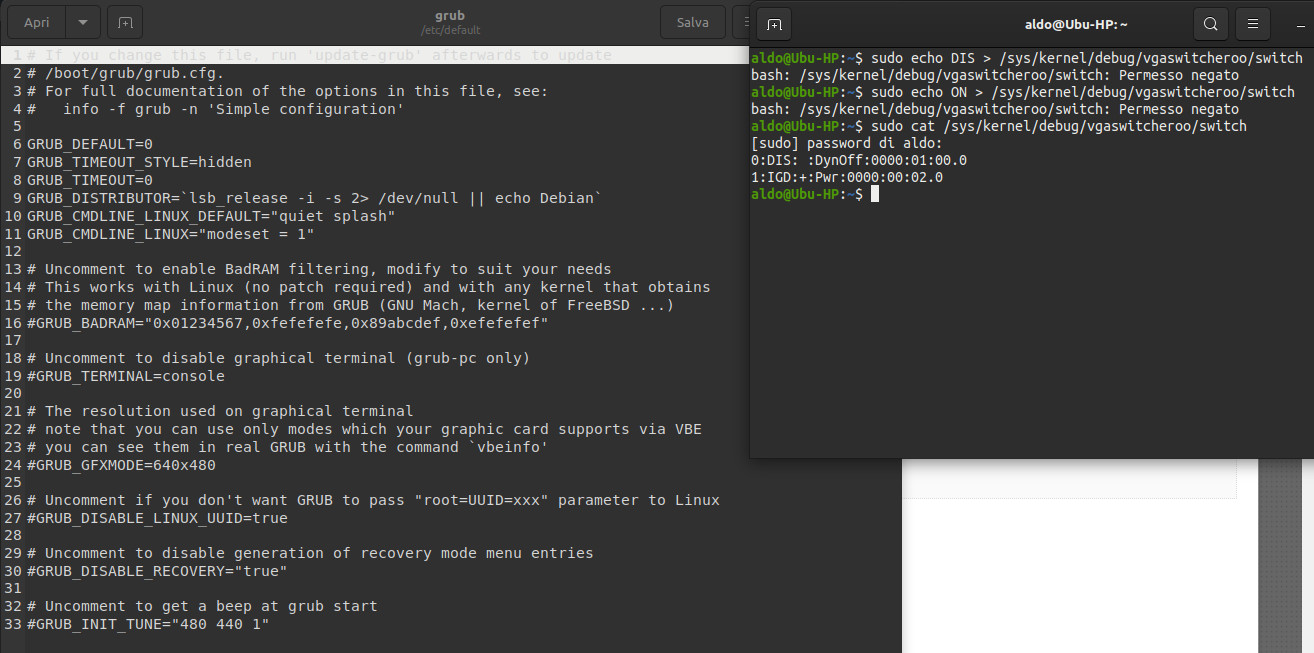
Task: Expand the recent files dropdown next to Apri
Action: coord(83,22)
